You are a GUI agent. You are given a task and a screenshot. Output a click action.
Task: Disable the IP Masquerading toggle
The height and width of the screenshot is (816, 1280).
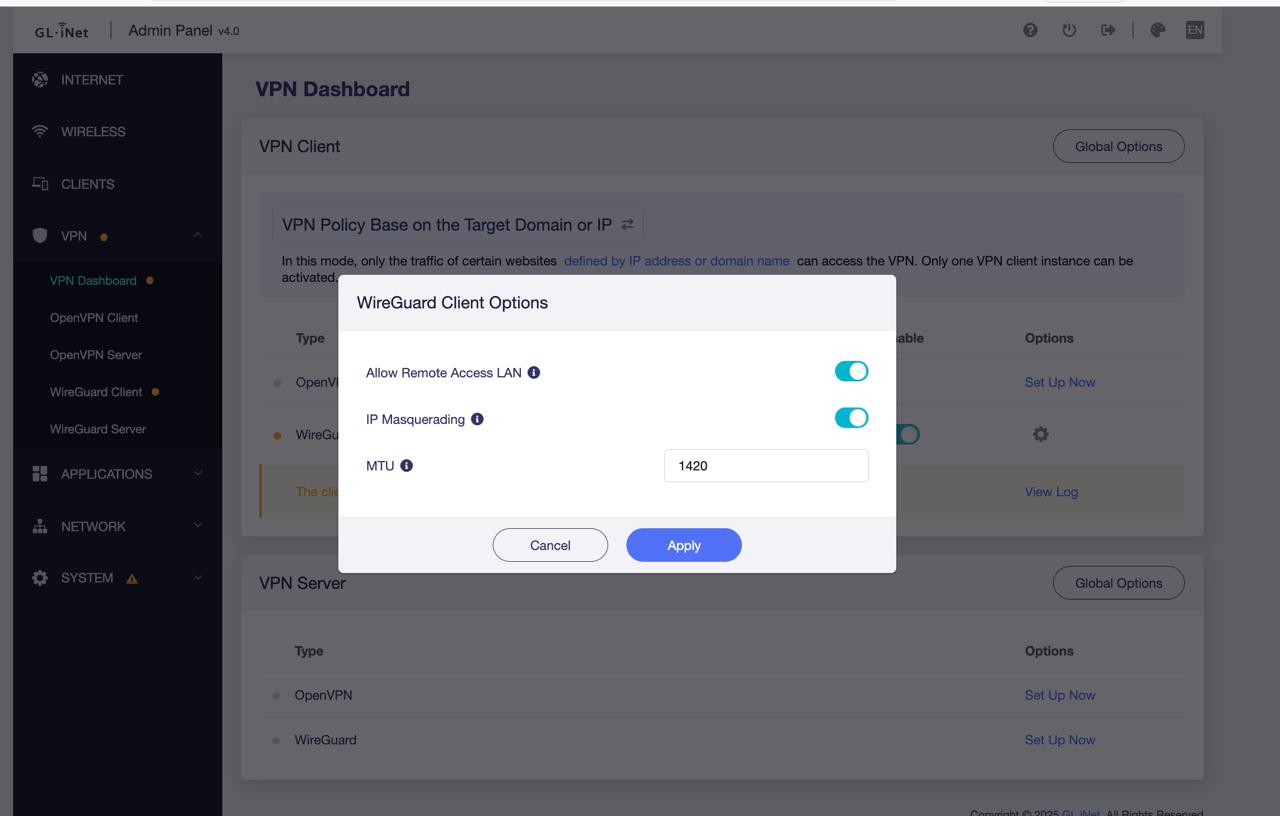[x=851, y=418]
